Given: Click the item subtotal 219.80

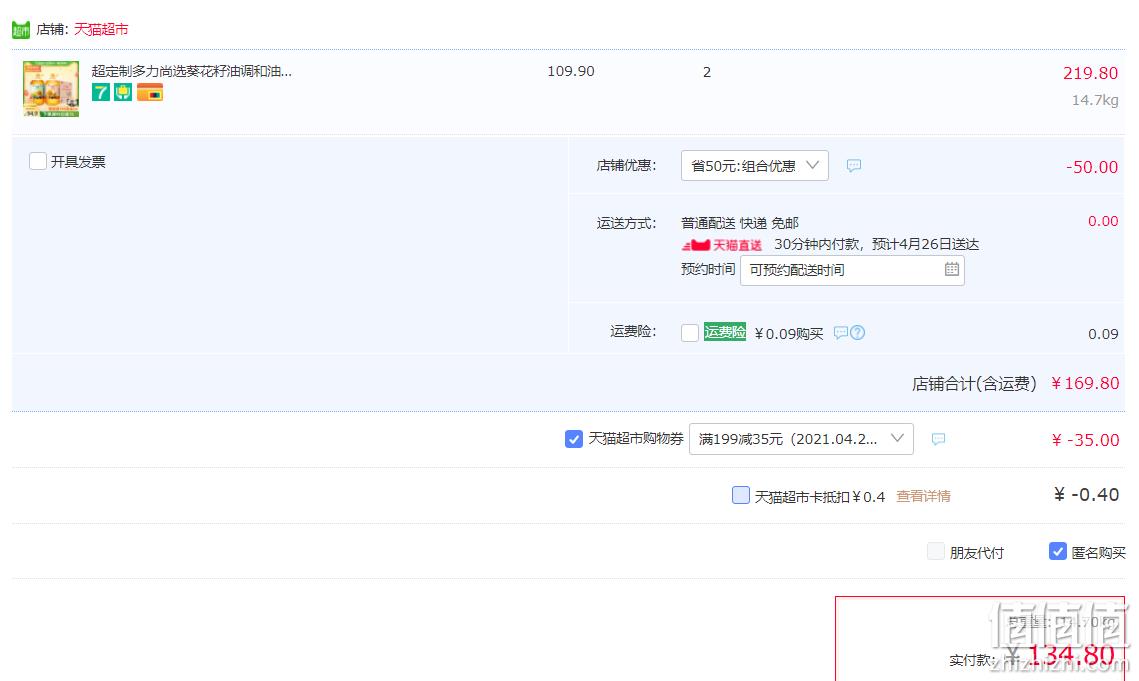Looking at the screenshot, I should point(1090,73).
